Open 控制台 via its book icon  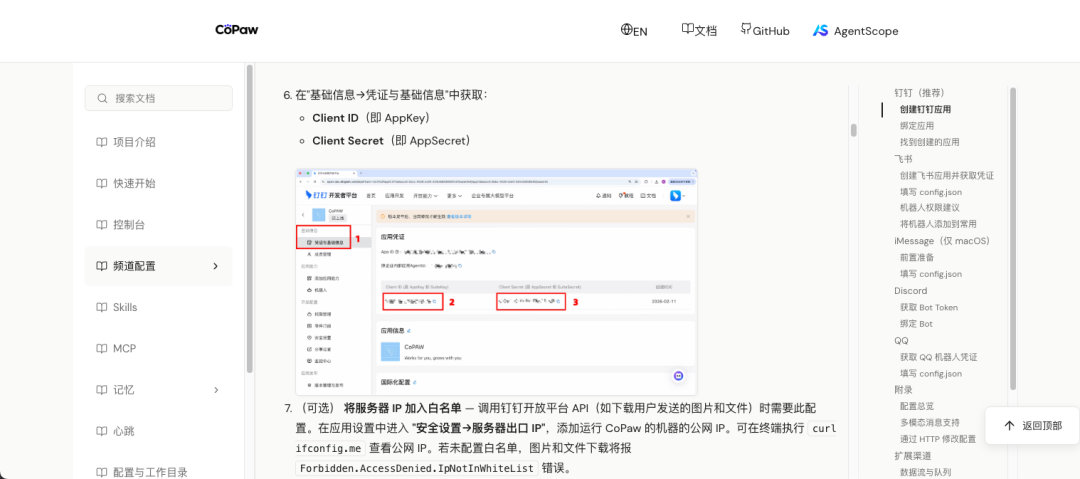point(101,225)
